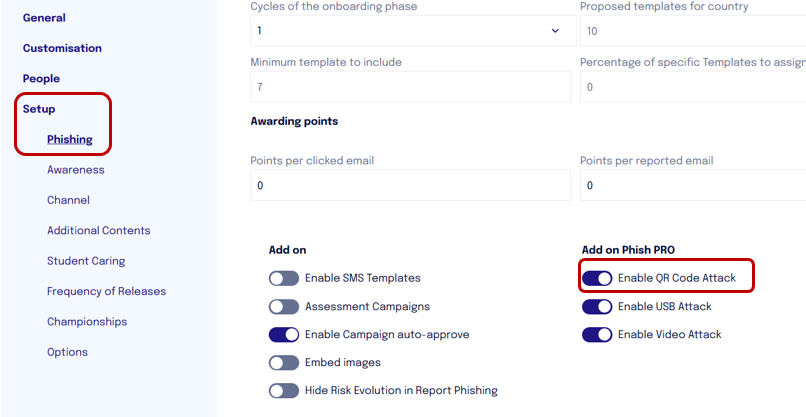Click Points per clicked email field

click(x=410, y=185)
